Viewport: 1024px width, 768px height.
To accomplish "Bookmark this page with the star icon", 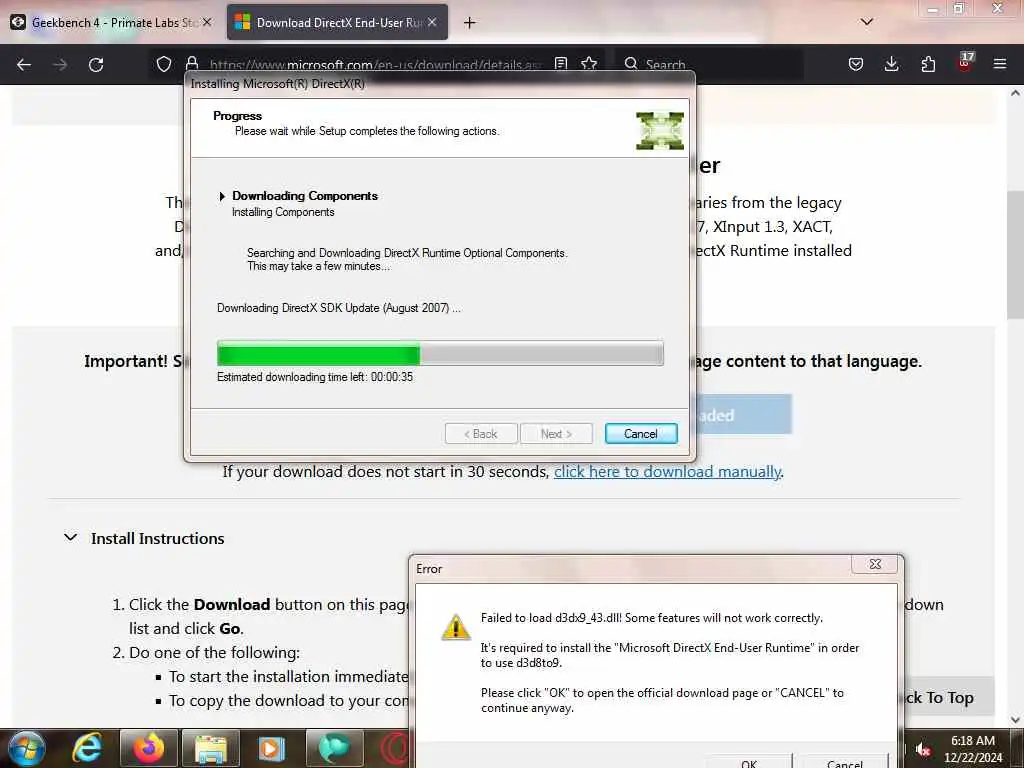I will click(x=589, y=63).
